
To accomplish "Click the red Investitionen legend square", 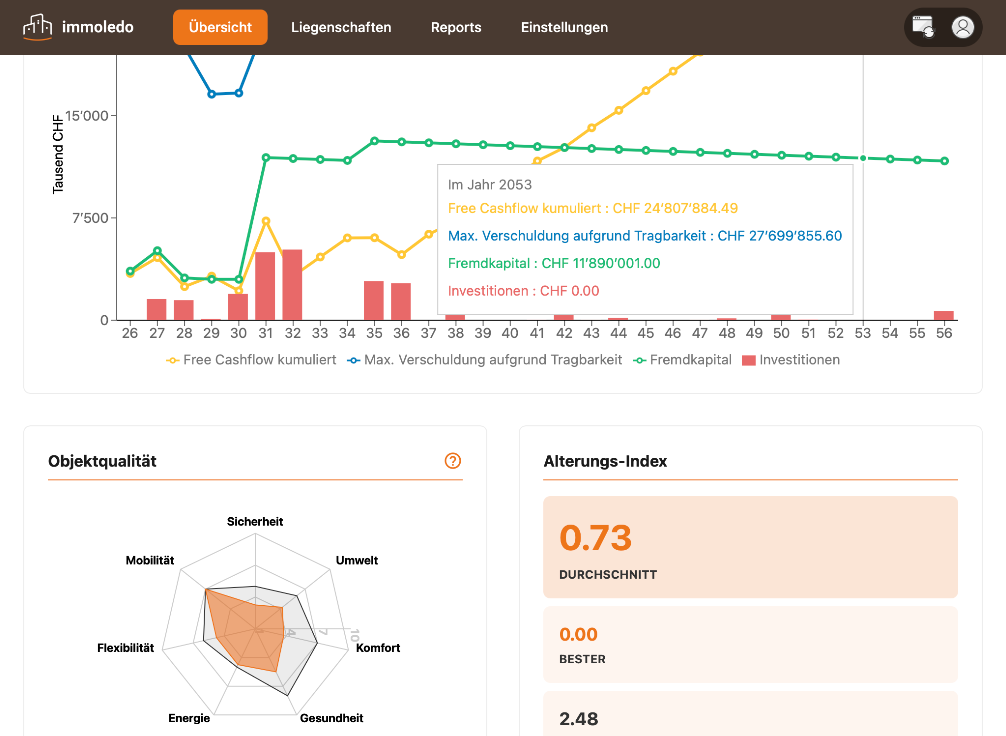I will pos(748,361).
